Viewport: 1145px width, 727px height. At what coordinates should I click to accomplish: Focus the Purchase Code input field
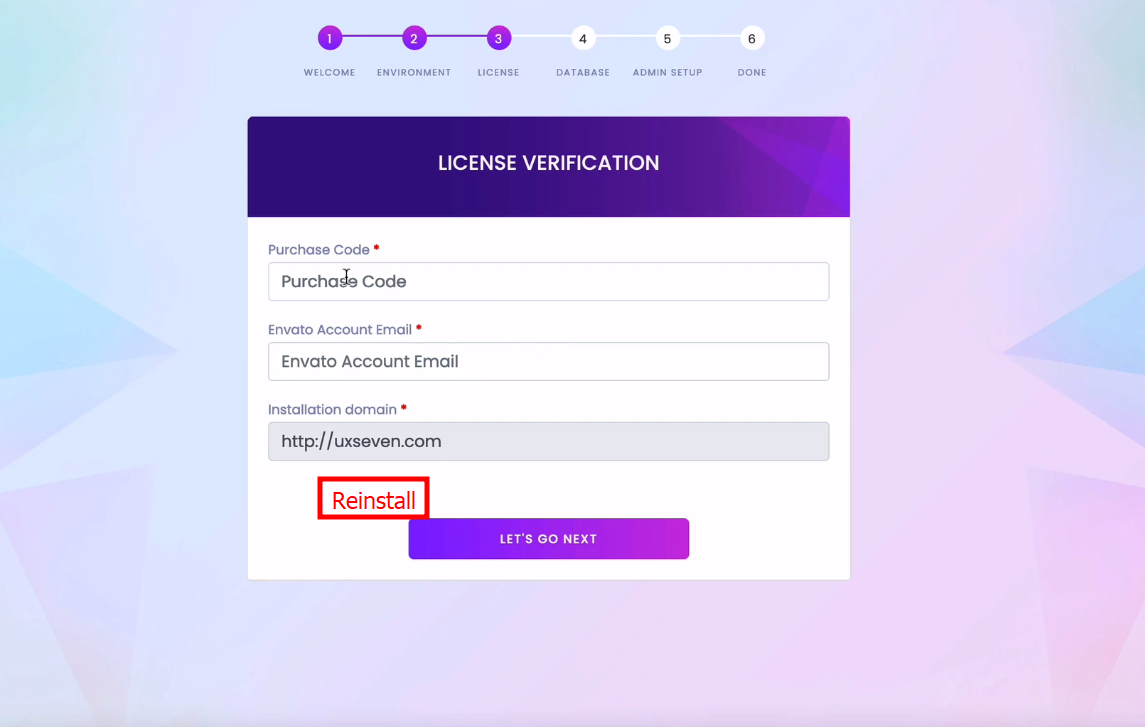(x=548, y=282)
